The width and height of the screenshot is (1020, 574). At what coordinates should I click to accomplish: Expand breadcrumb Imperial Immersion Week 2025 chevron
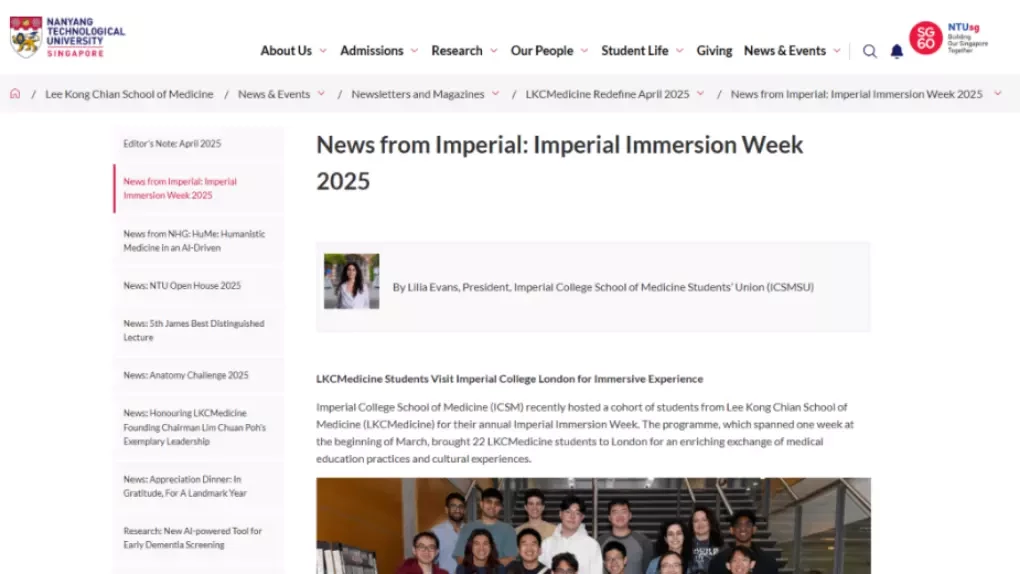point(997,94)
